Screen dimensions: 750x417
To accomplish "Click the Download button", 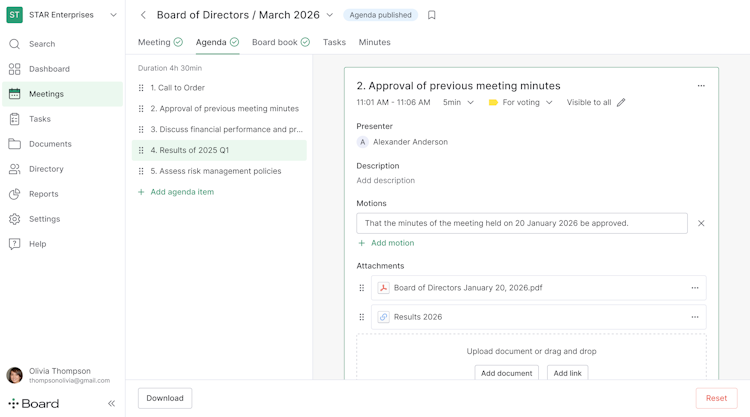I will (165, 398).
